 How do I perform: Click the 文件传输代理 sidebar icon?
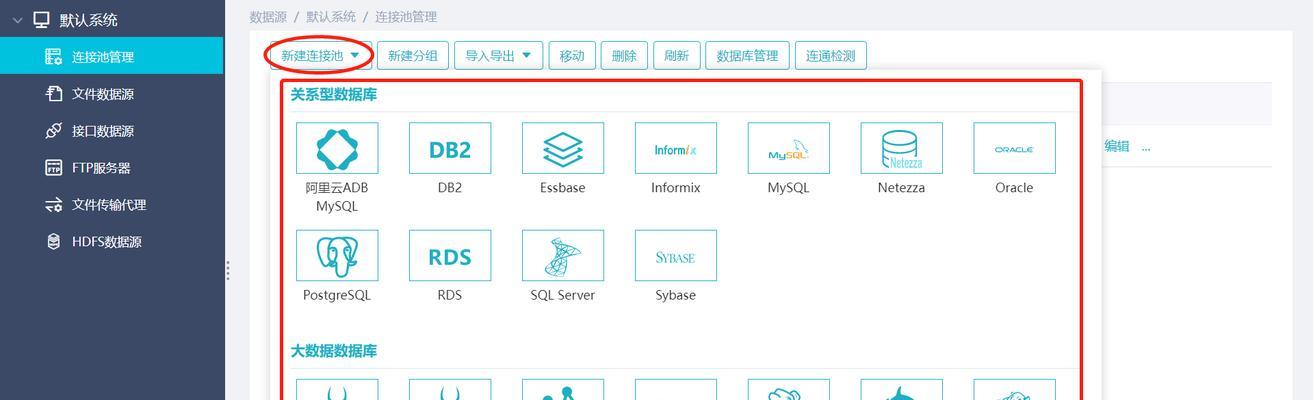(x=54, y=205)
